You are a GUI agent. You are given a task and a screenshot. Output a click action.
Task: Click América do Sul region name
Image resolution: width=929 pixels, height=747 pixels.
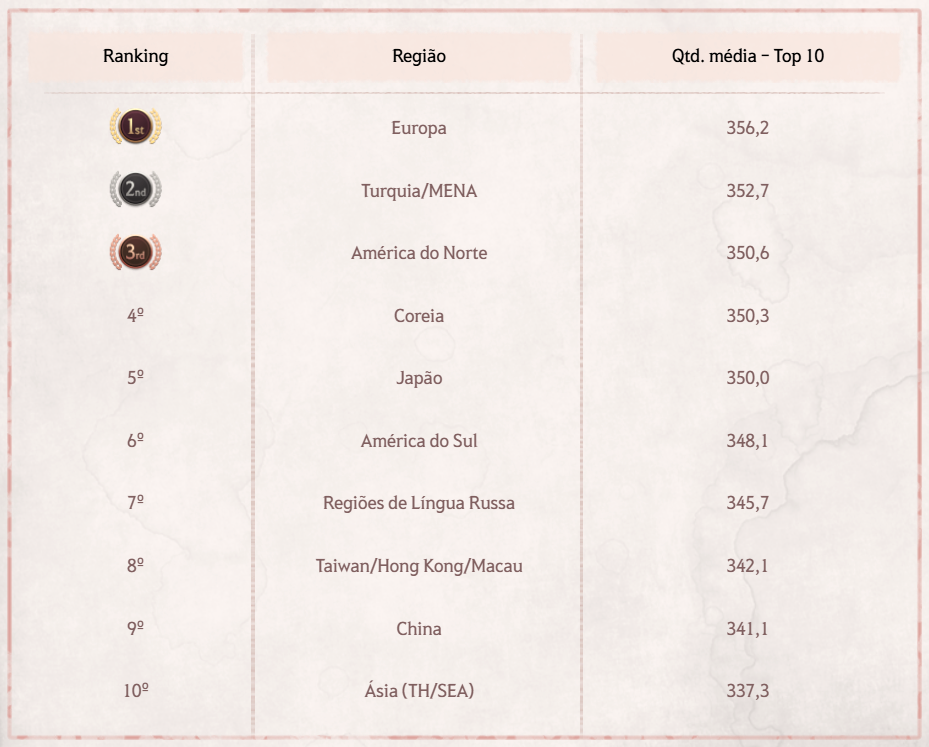(x=419, y=441)
